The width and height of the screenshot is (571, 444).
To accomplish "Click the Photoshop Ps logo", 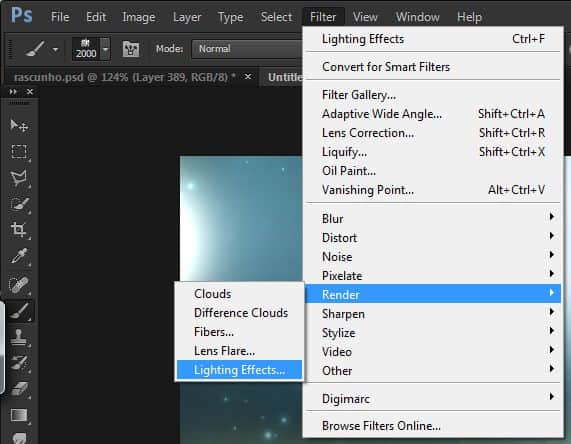I will point(21,16).
